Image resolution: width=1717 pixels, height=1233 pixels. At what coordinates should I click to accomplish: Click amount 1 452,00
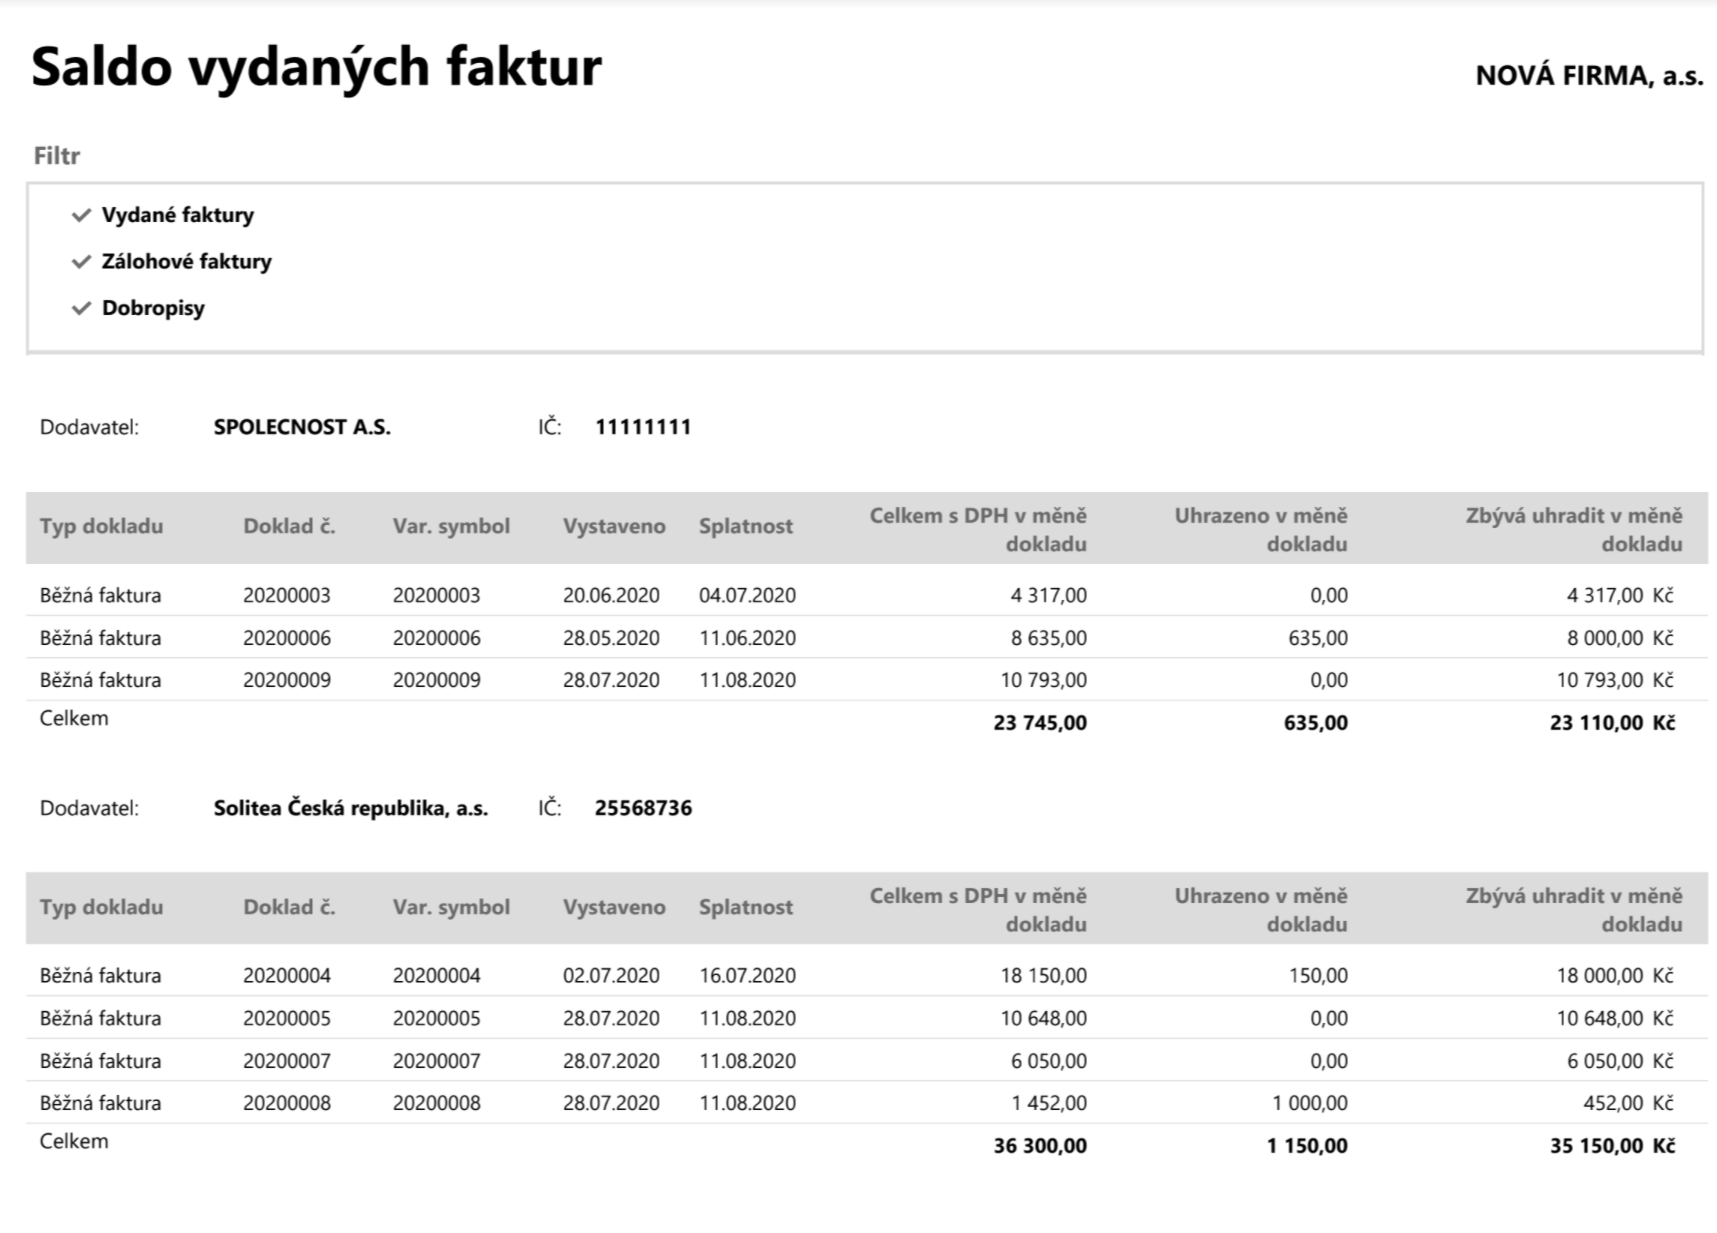1049,1103
